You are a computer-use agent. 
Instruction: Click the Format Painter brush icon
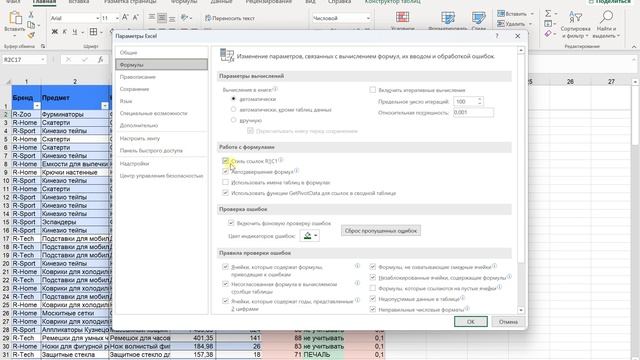click(x=31, y=36)
